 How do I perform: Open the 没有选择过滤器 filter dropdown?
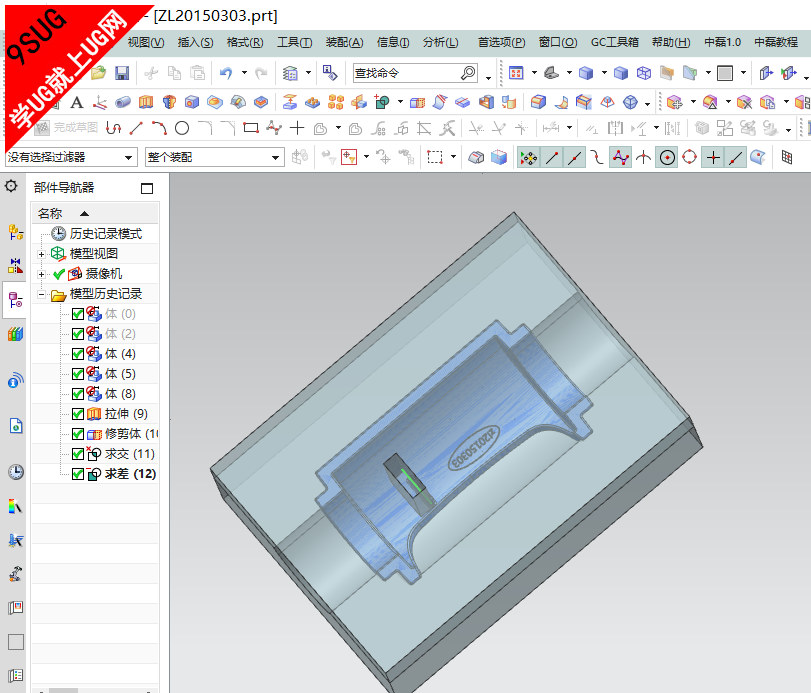(71, 157)
